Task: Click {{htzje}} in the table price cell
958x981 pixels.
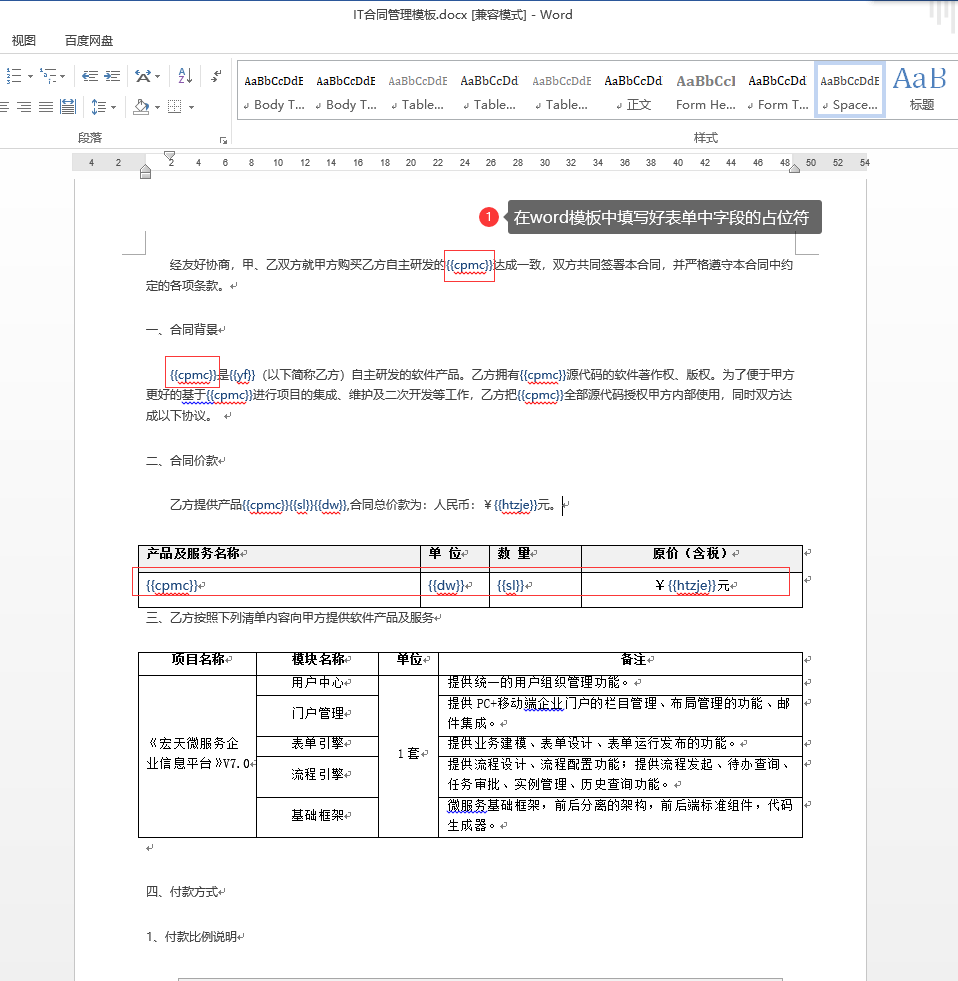Action: pos(692,586)
